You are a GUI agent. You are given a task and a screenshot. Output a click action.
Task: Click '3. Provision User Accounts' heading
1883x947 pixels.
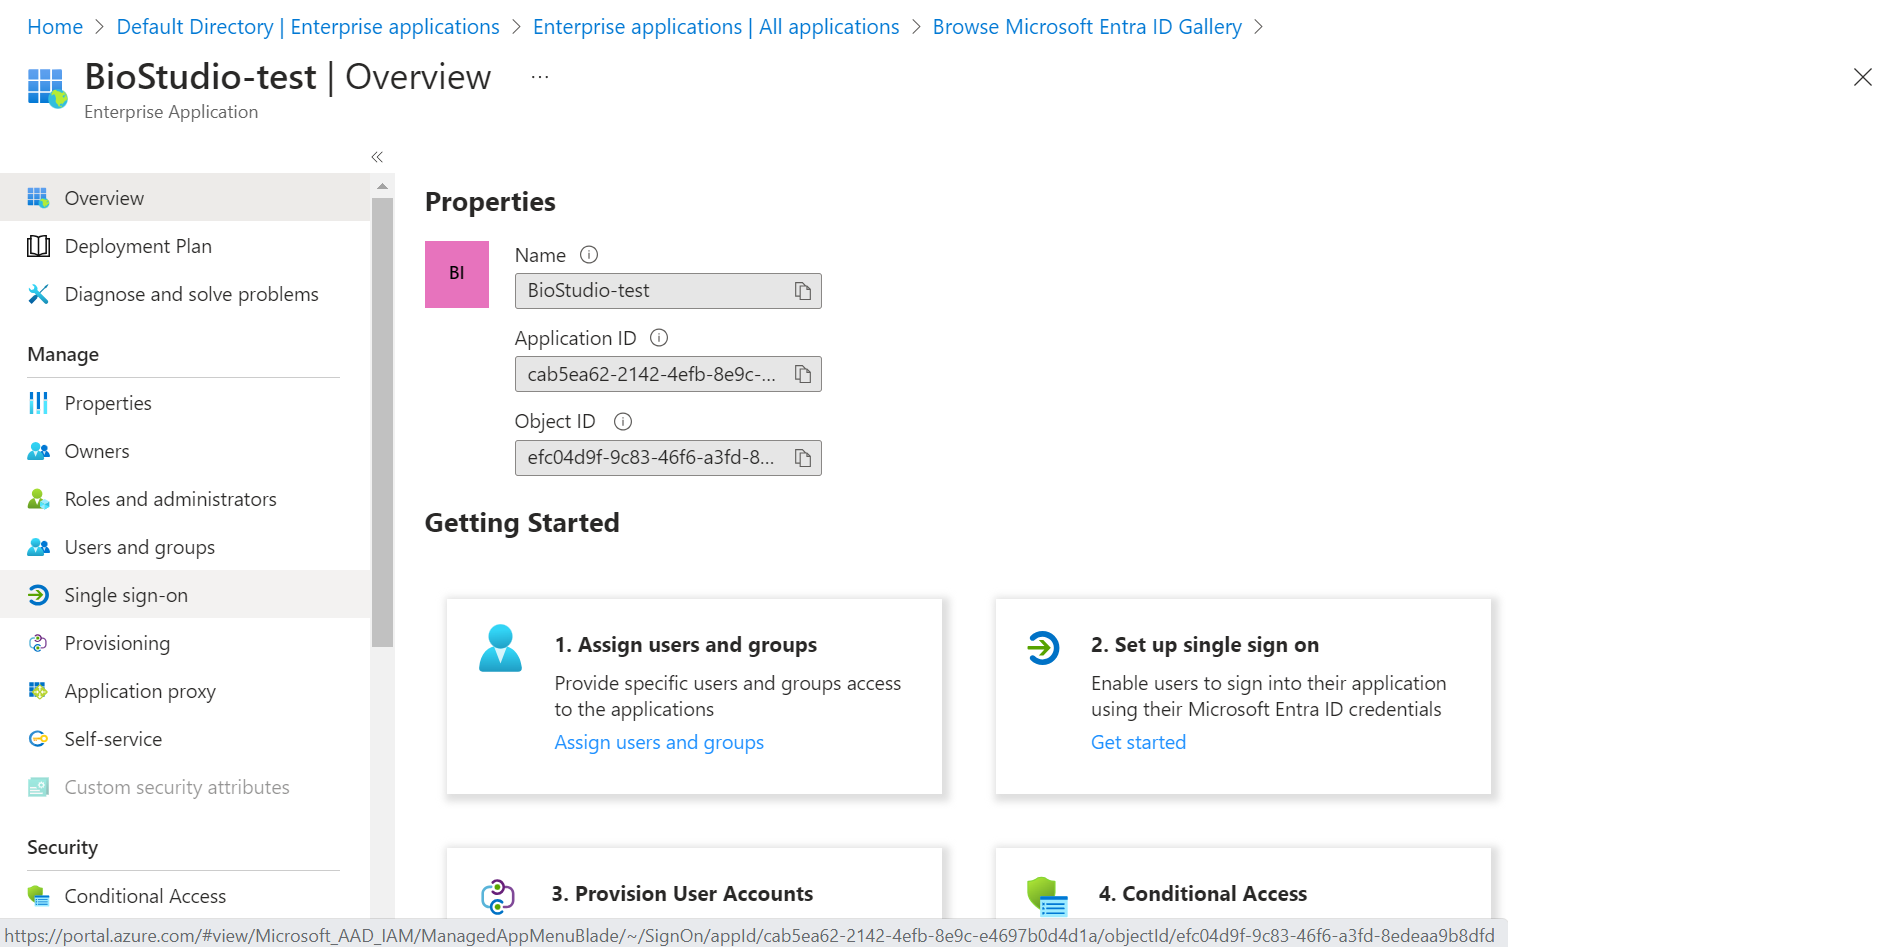[682, 894]
